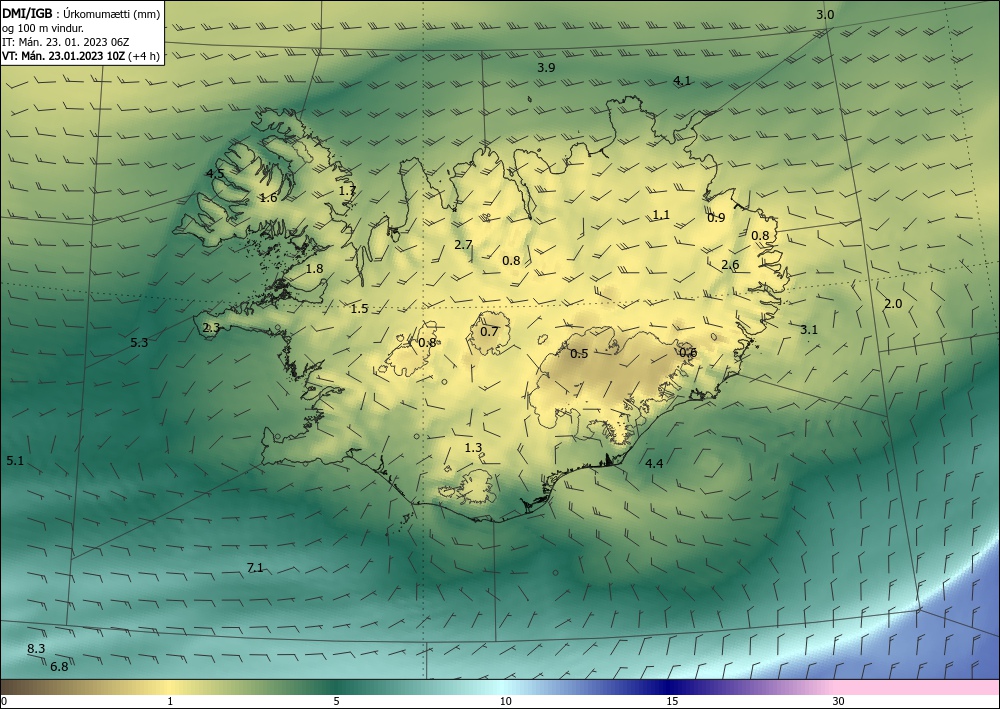The width and height of the screenshot is (1000, 709).
Task: Click the 5.3 value offshore west
Action: click(x=139, y=342)
